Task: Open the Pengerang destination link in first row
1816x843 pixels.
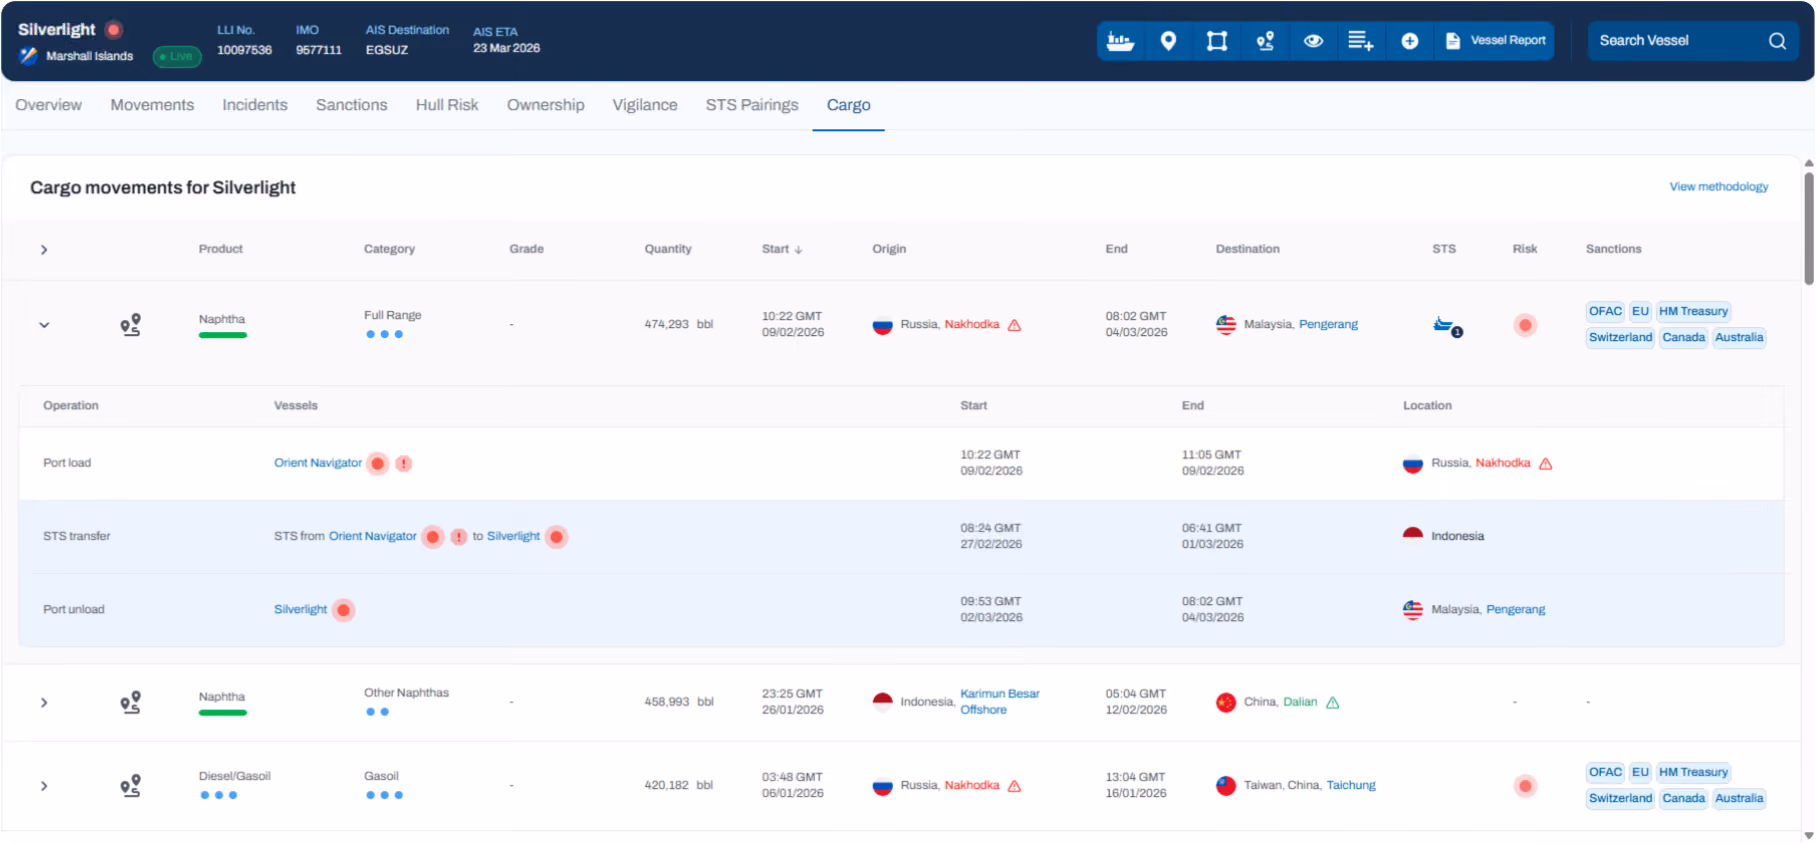Action: [x=1328, y=324]
